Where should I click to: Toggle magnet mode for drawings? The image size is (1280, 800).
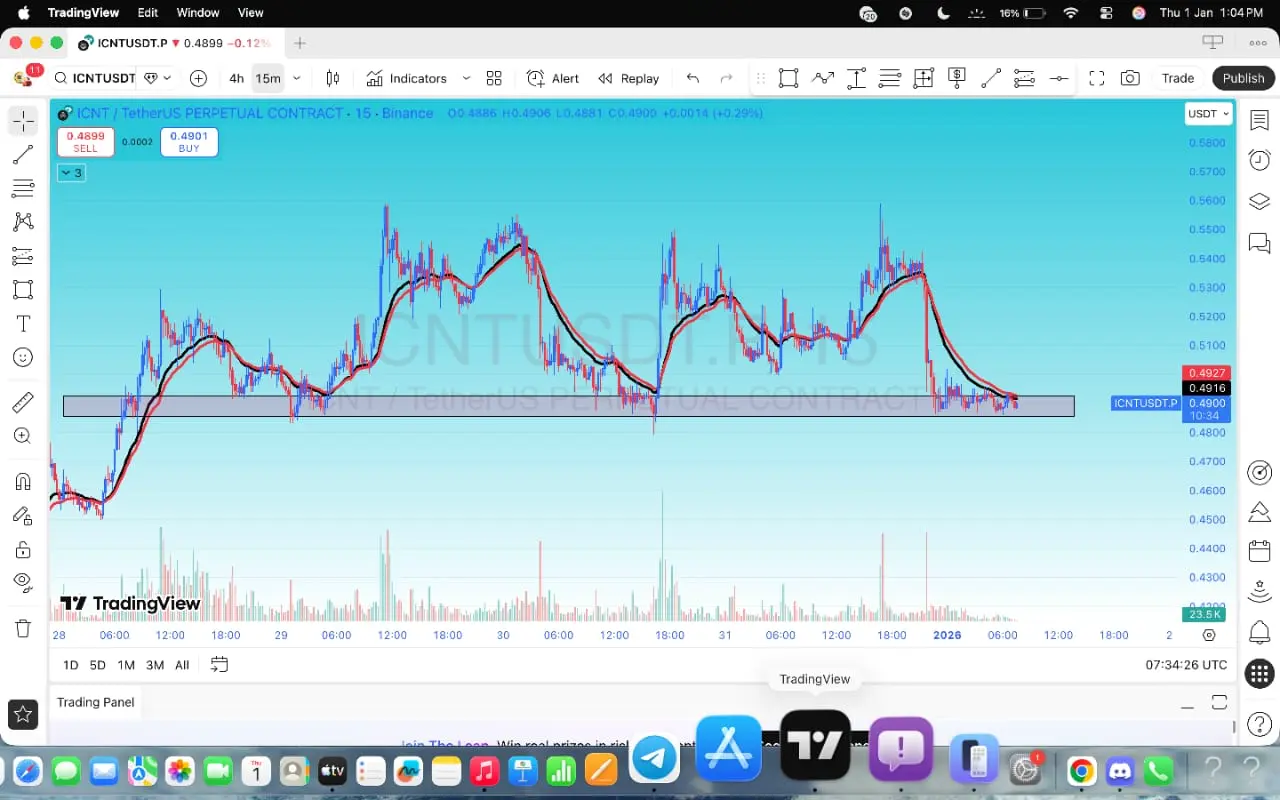pos(23,482)
